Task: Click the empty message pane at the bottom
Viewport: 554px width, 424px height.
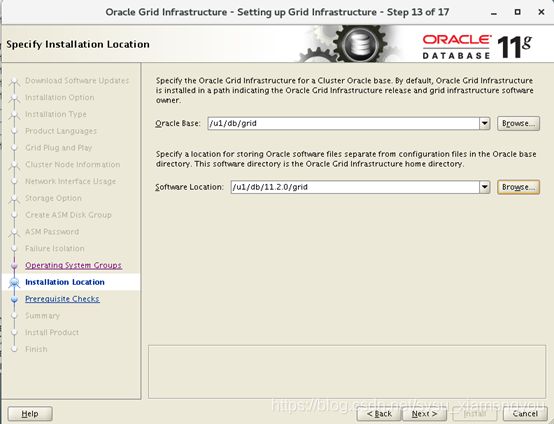Action: pyautogui.click(x=347, y=372)
